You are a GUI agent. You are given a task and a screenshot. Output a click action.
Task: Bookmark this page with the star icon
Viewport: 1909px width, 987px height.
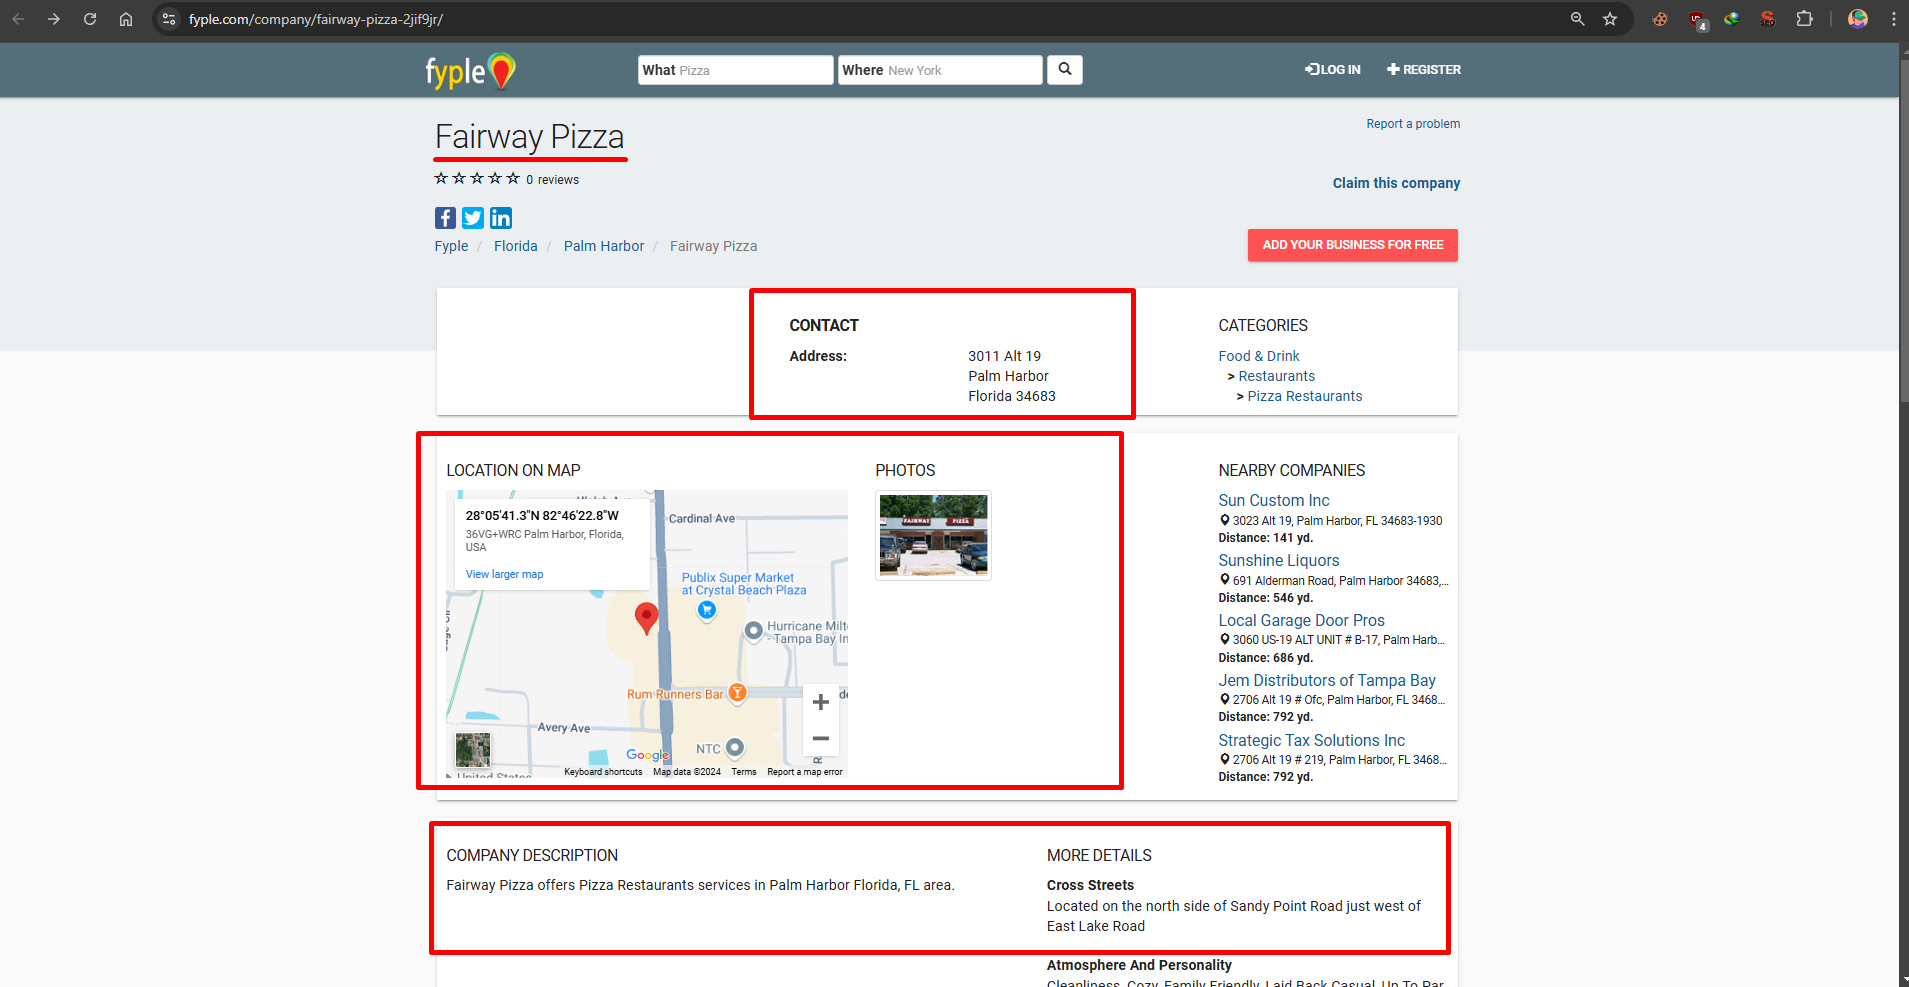(1610, 19)
